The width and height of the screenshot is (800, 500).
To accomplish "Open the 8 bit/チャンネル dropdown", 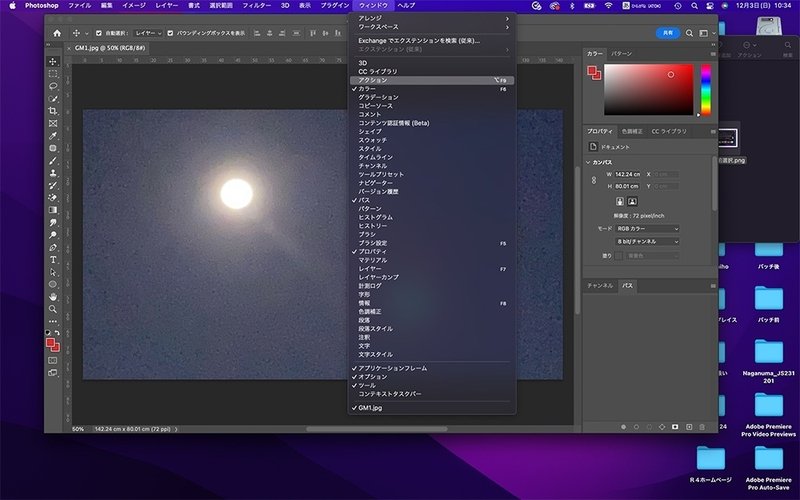I will tap(647, 241).
